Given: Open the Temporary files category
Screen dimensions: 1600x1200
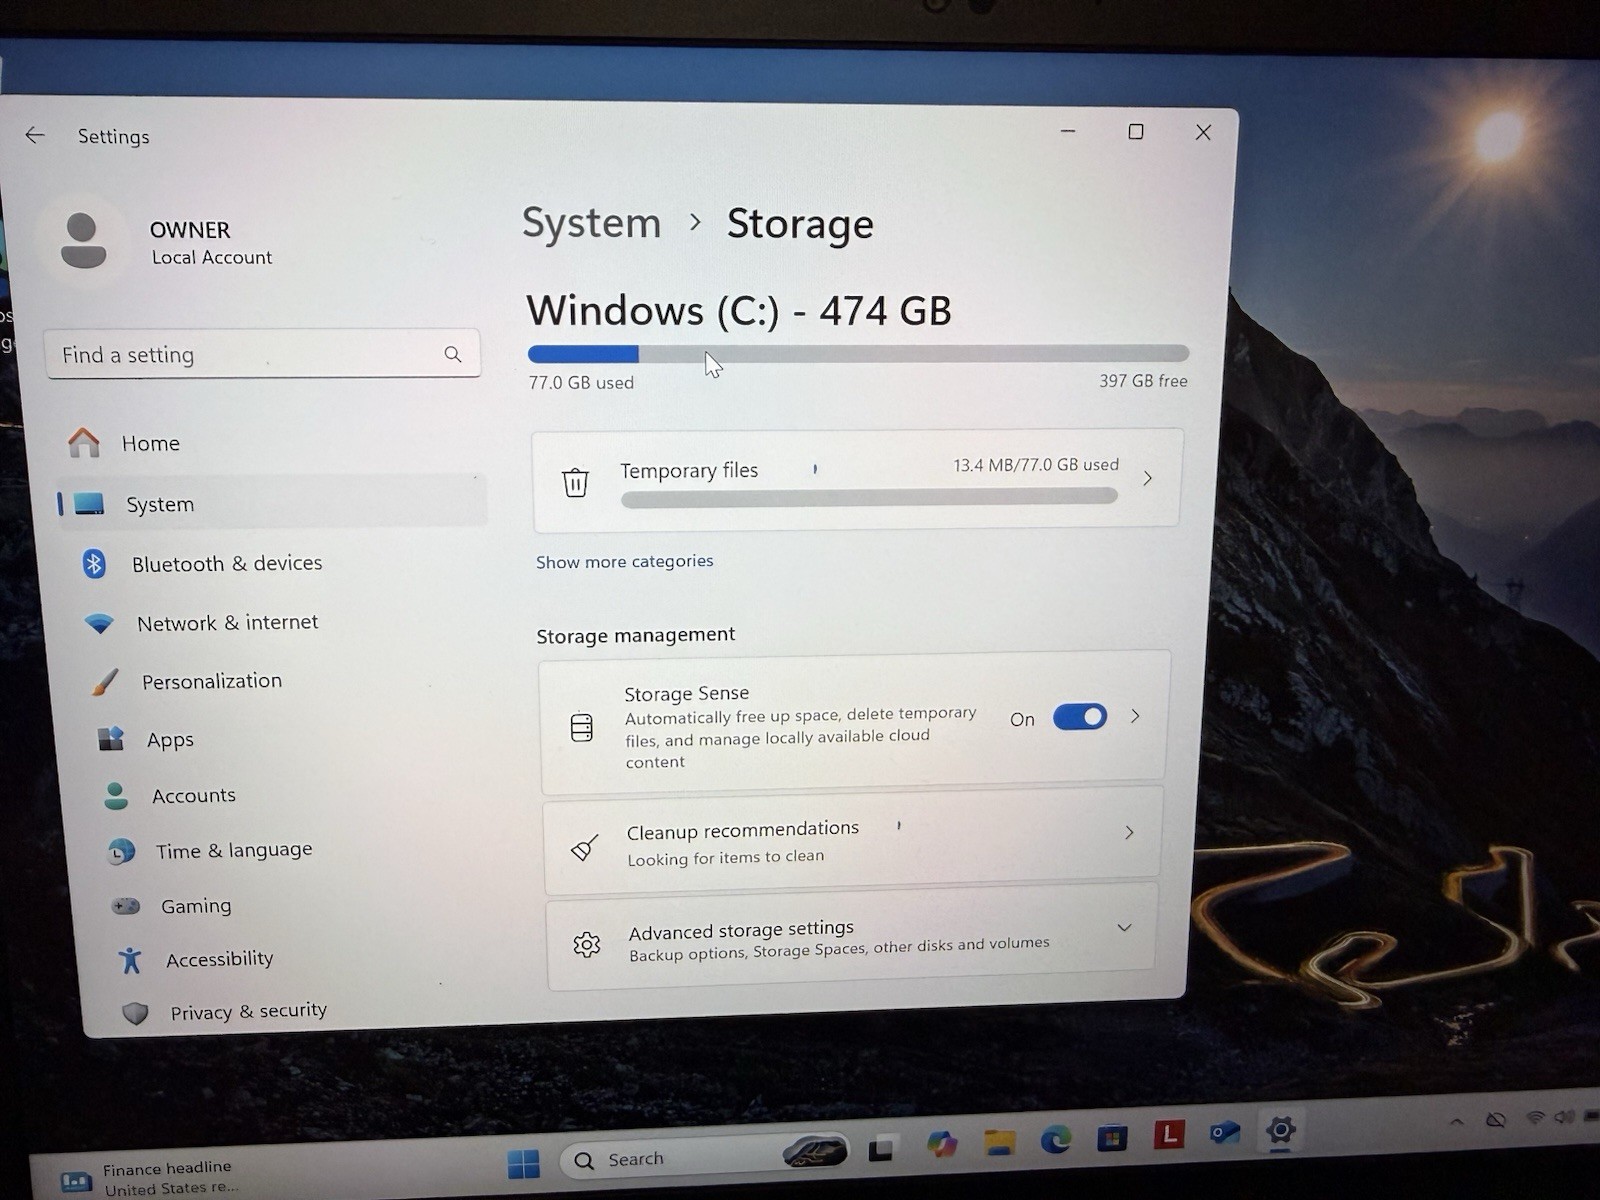Looking at the screenshot, I should [x=857, y=478].
